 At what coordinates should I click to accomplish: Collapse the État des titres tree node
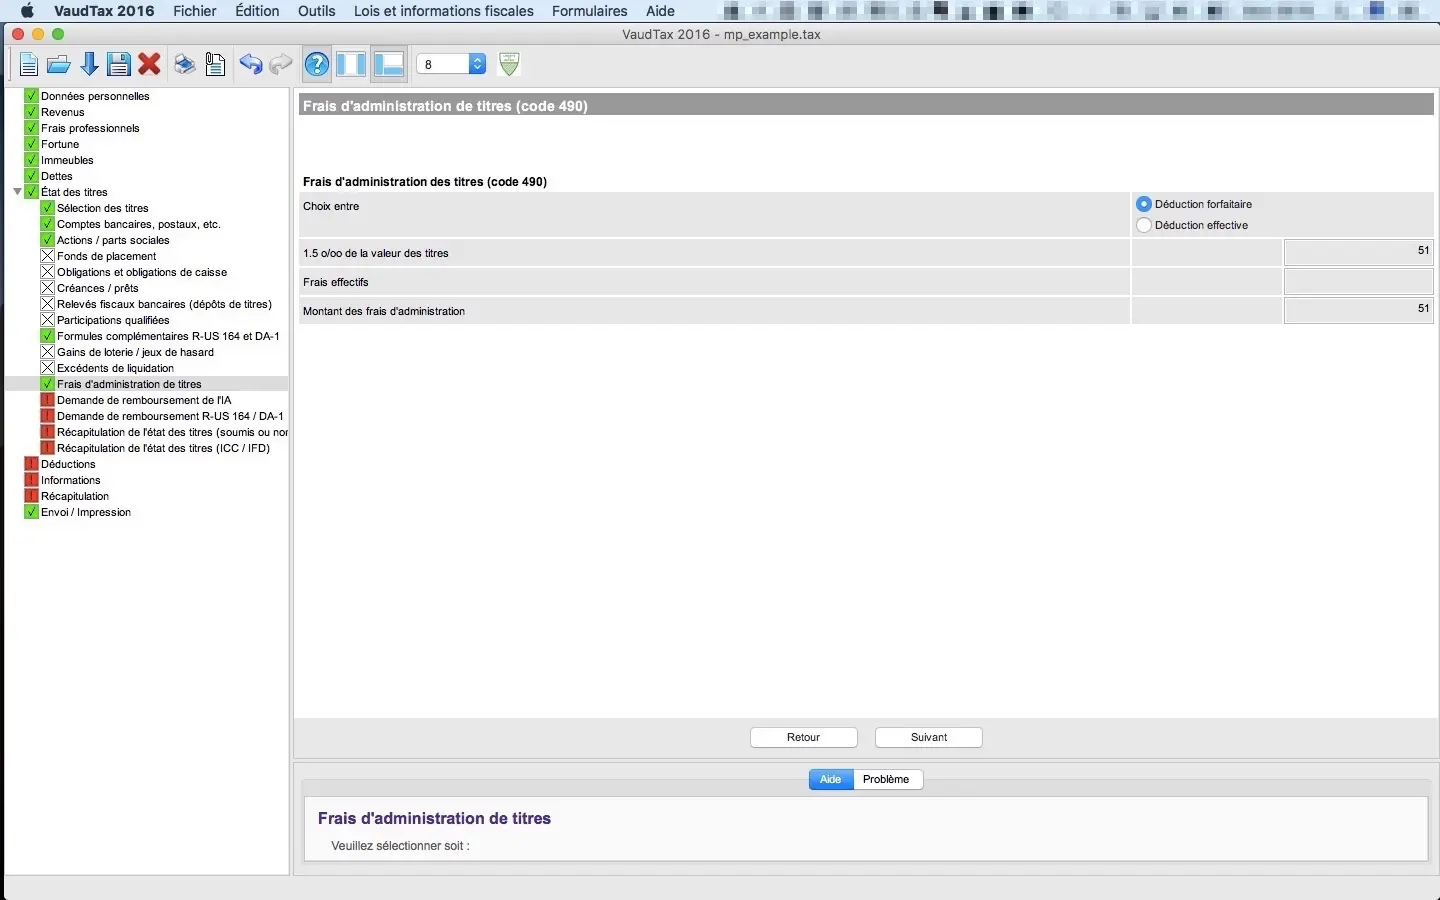click(x=17, y=192)
